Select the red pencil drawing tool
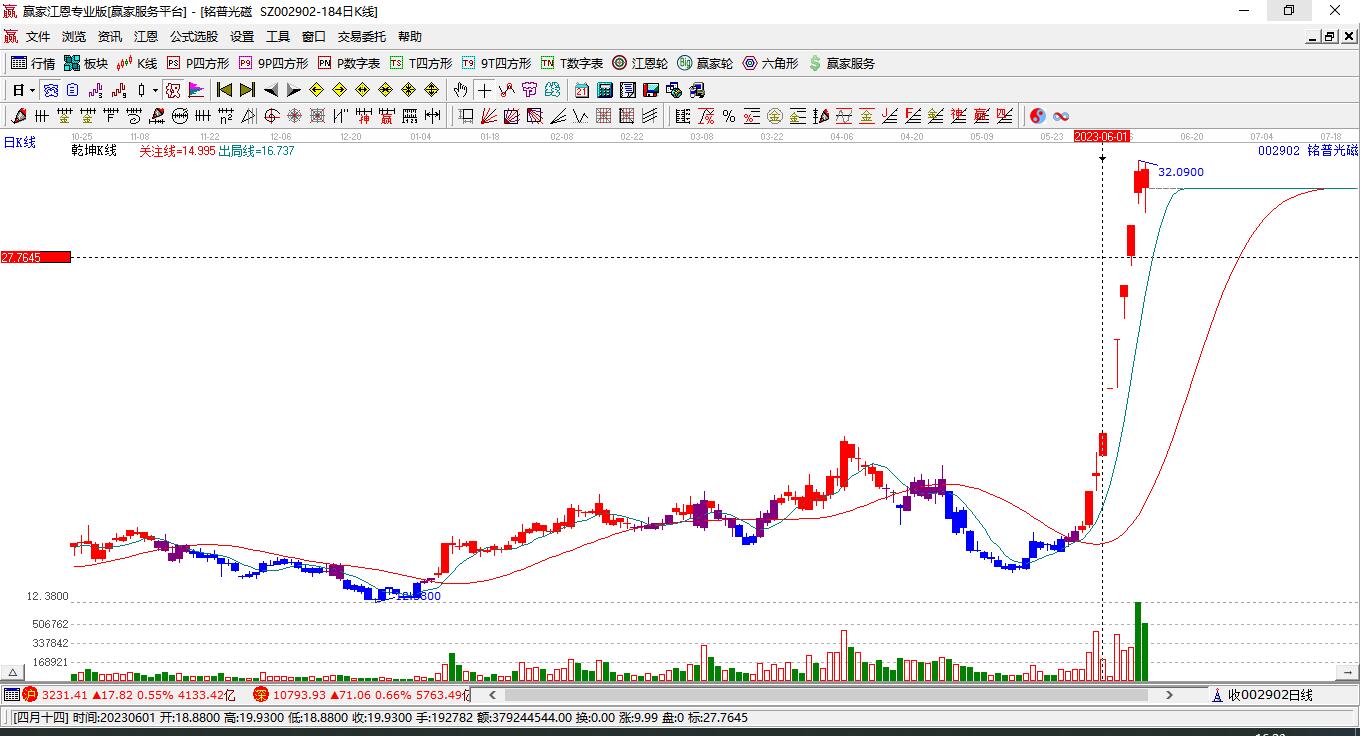This screenshot has width=1360, height=736. [x=19, y=116]
